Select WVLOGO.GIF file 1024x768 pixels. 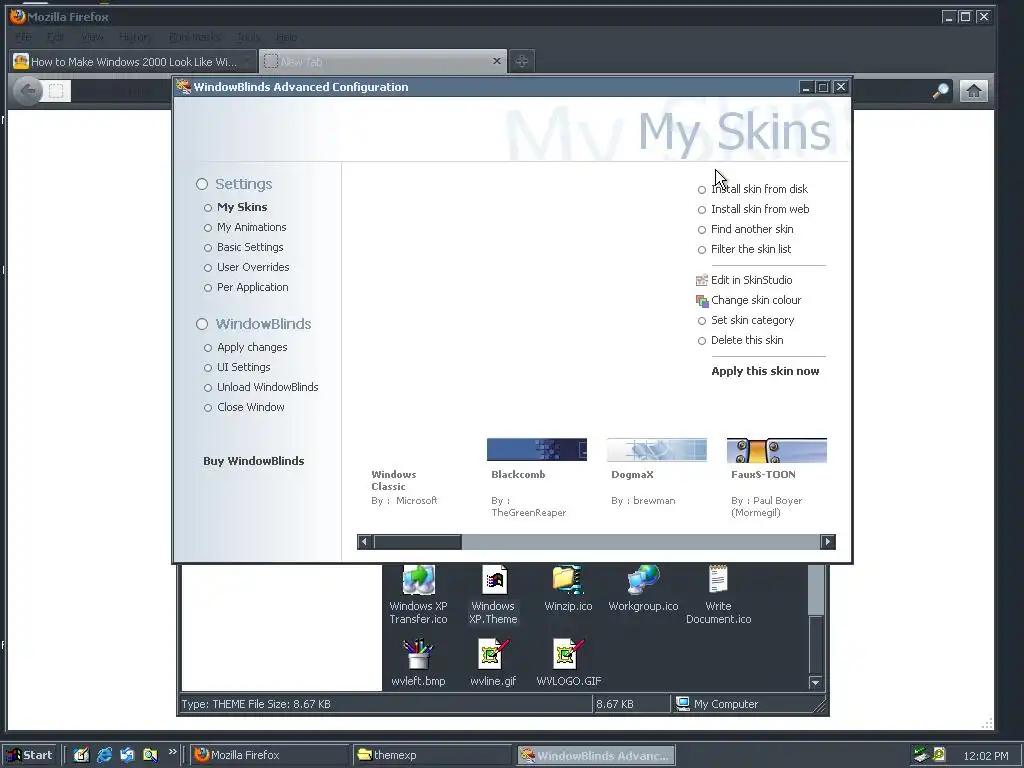[568, 663]
